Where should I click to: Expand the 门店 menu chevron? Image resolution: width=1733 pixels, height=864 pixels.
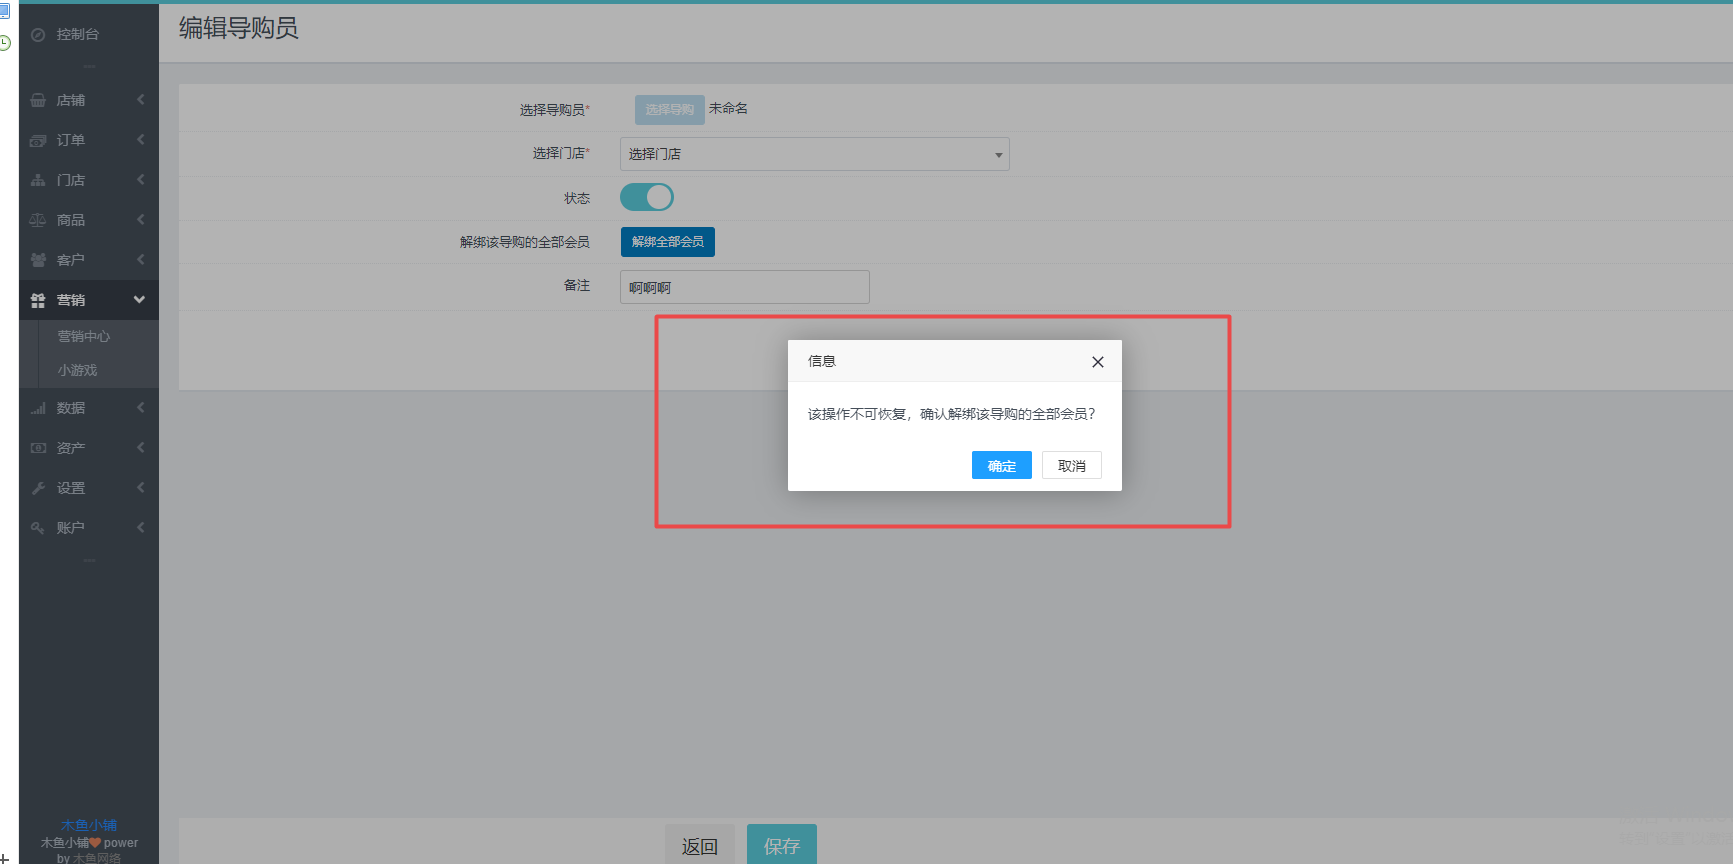[140, 179]
